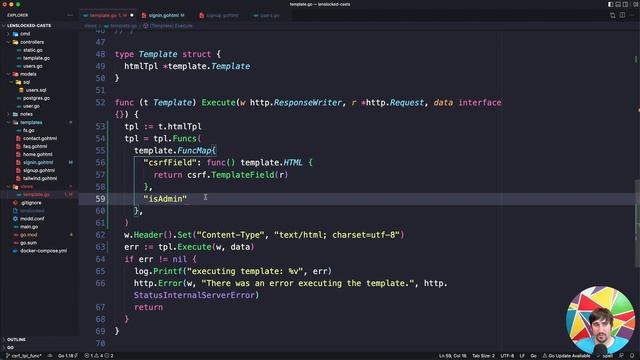640x360 pixels.
Task: Click the views breadcrumb segment
Action: (90, 26)
